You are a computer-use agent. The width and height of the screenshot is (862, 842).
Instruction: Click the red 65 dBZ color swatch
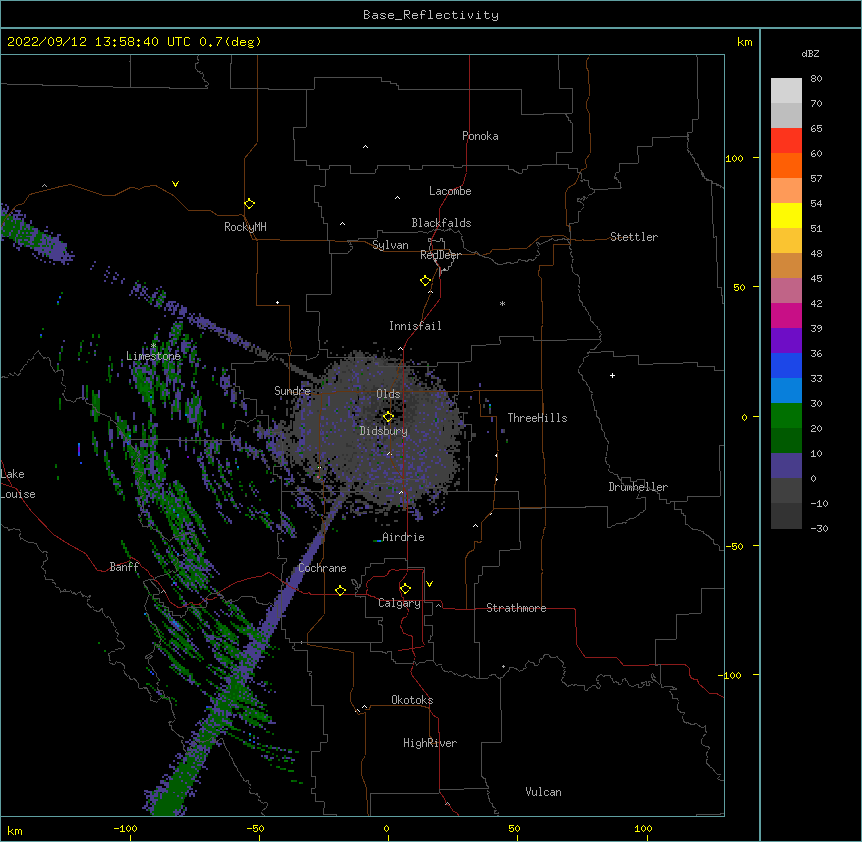[x=786, y=140]
